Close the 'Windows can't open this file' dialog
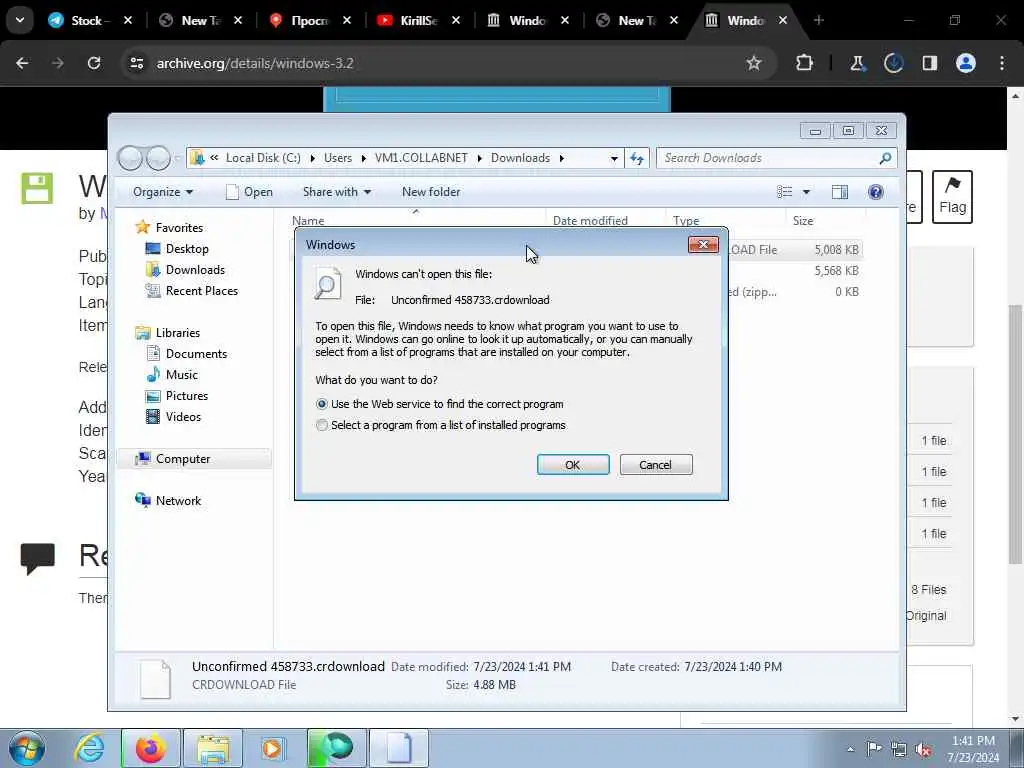 tap(703, 244)
